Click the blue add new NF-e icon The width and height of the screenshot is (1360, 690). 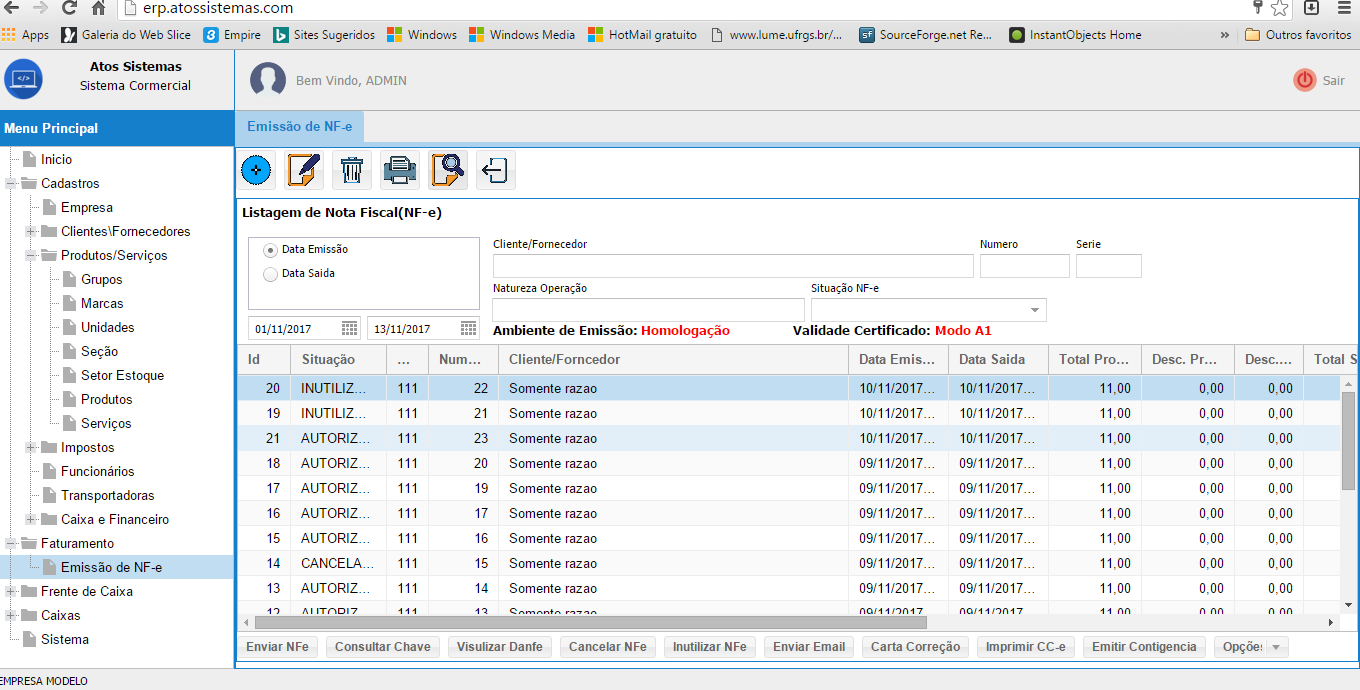(x=257, y=171)
